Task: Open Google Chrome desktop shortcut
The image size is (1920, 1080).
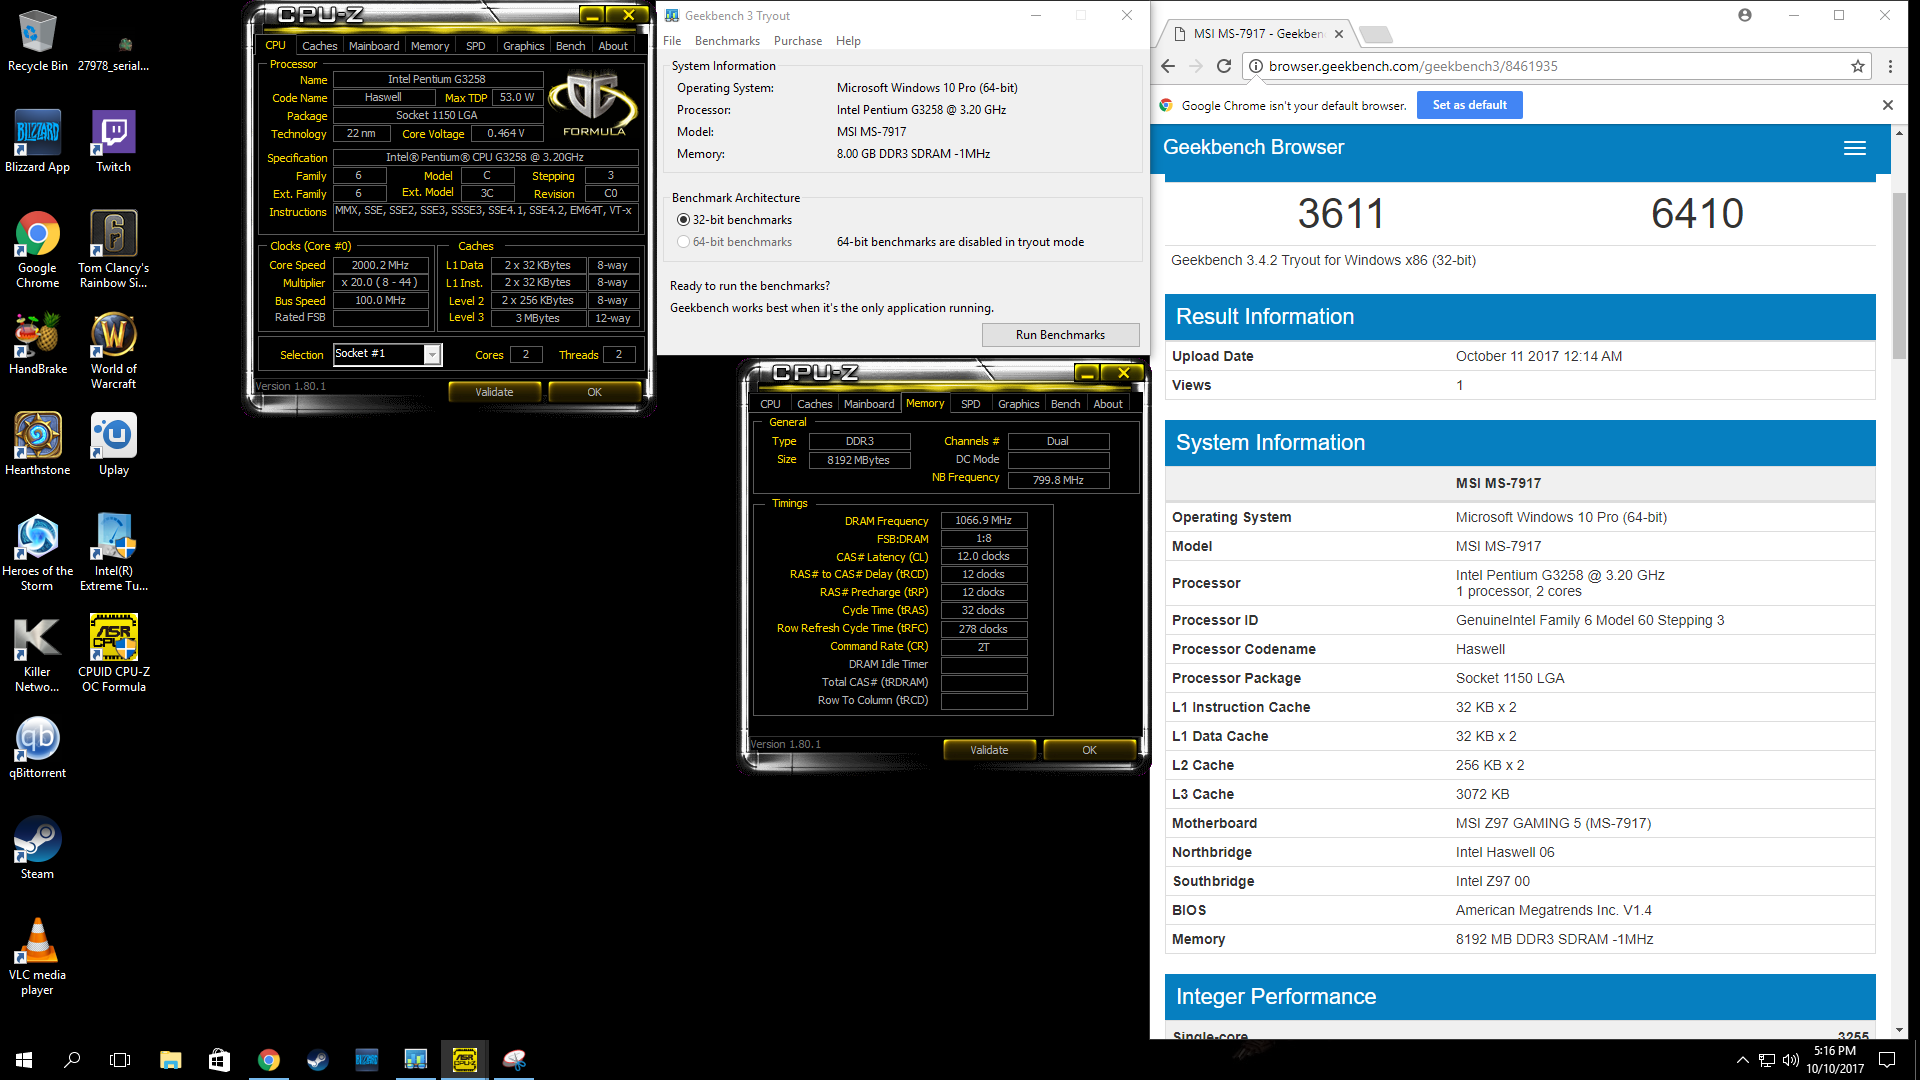Action: (37, 250)
